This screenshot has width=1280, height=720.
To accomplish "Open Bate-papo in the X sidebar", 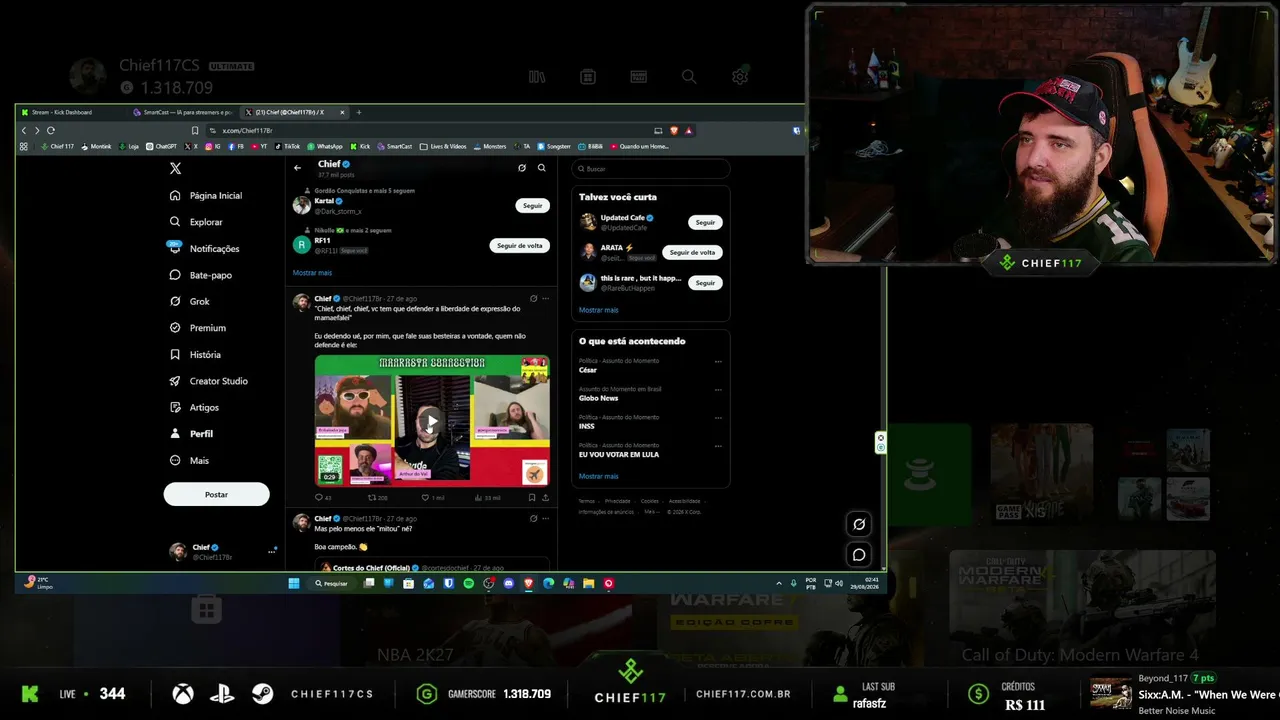I will pos(201,275).
